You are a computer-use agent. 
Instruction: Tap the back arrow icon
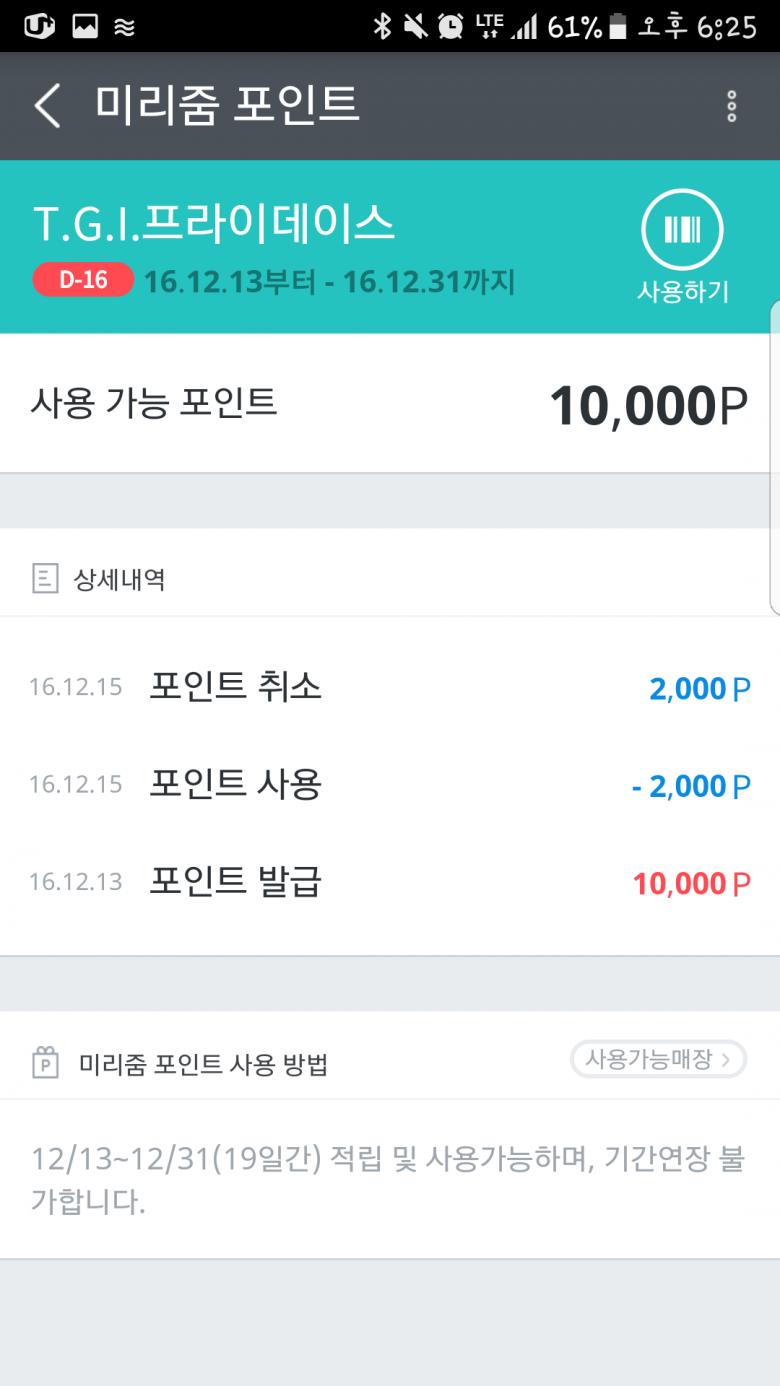[x=47, y=105]
